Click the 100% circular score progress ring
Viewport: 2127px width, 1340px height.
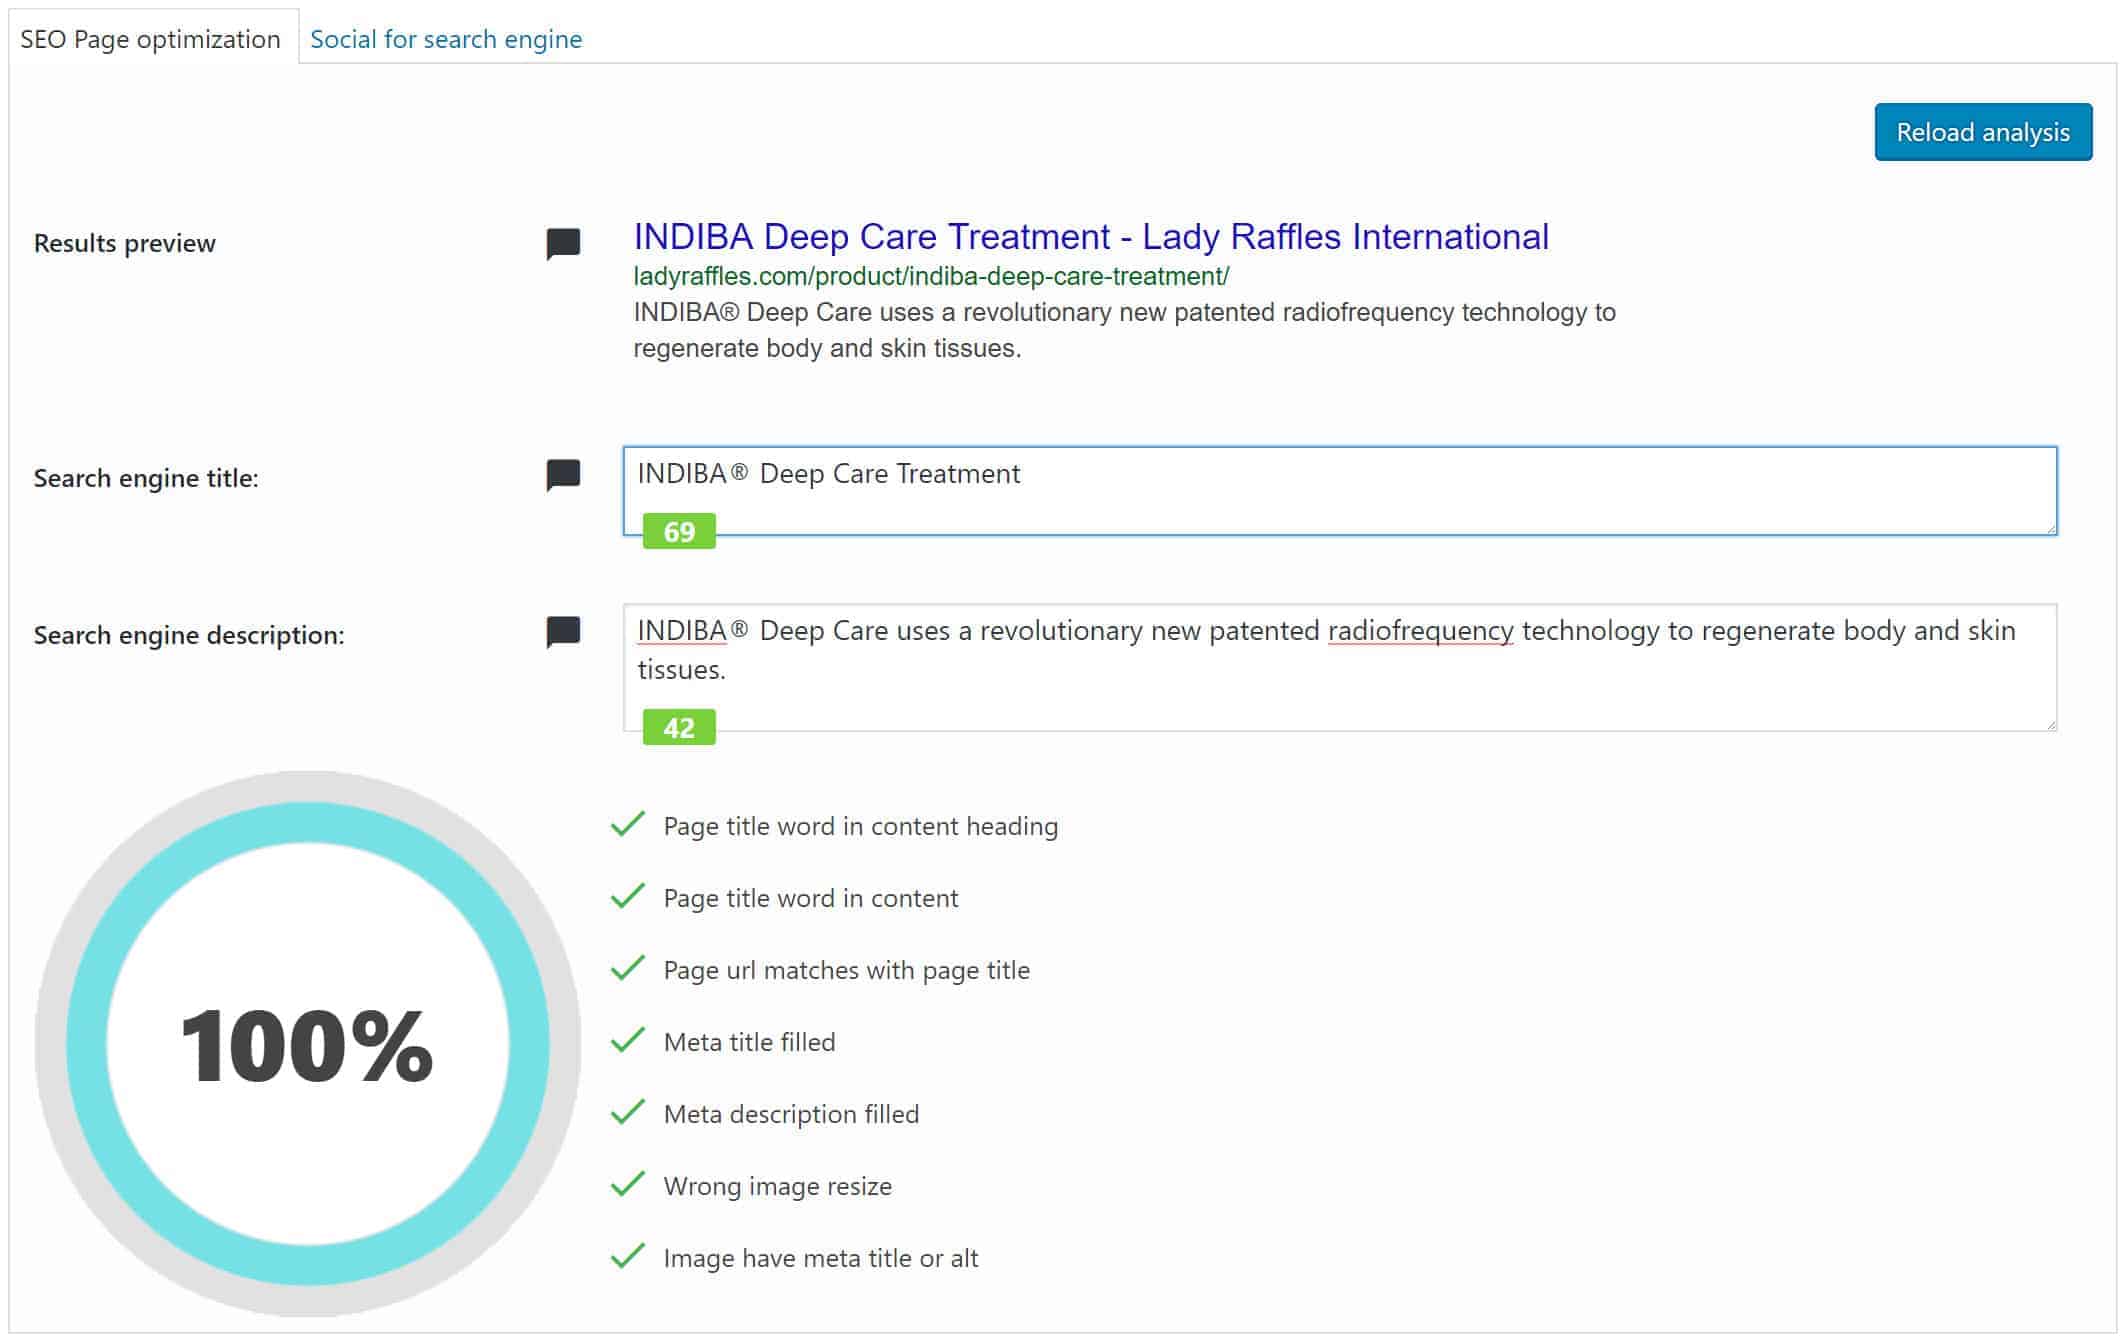pos(308,1044)
